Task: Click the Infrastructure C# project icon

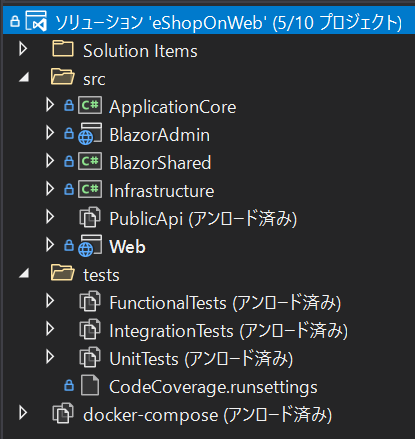Action: coord(90,189)
